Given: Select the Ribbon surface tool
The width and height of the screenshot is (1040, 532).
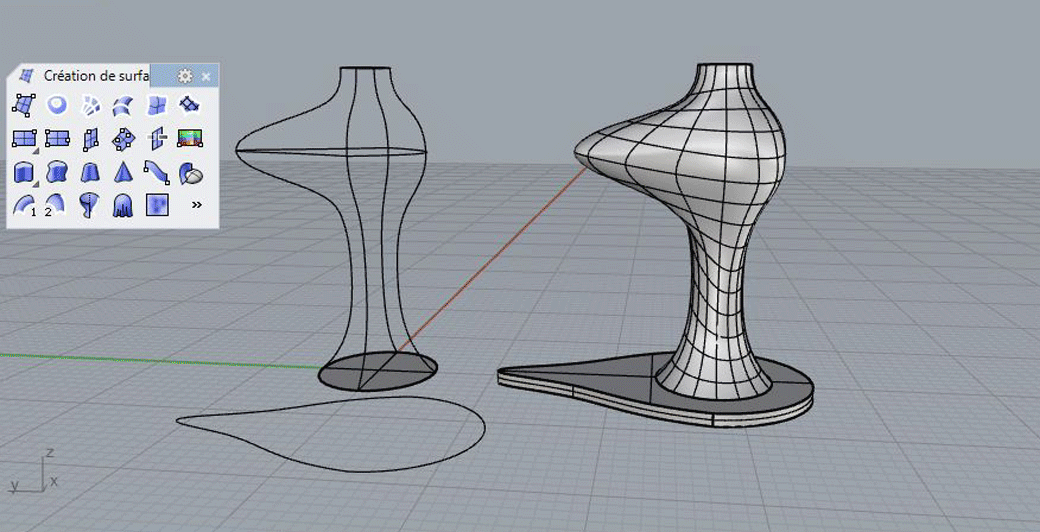Looking at the screenshot, I should pyautogui.click(x=157, y=173).
